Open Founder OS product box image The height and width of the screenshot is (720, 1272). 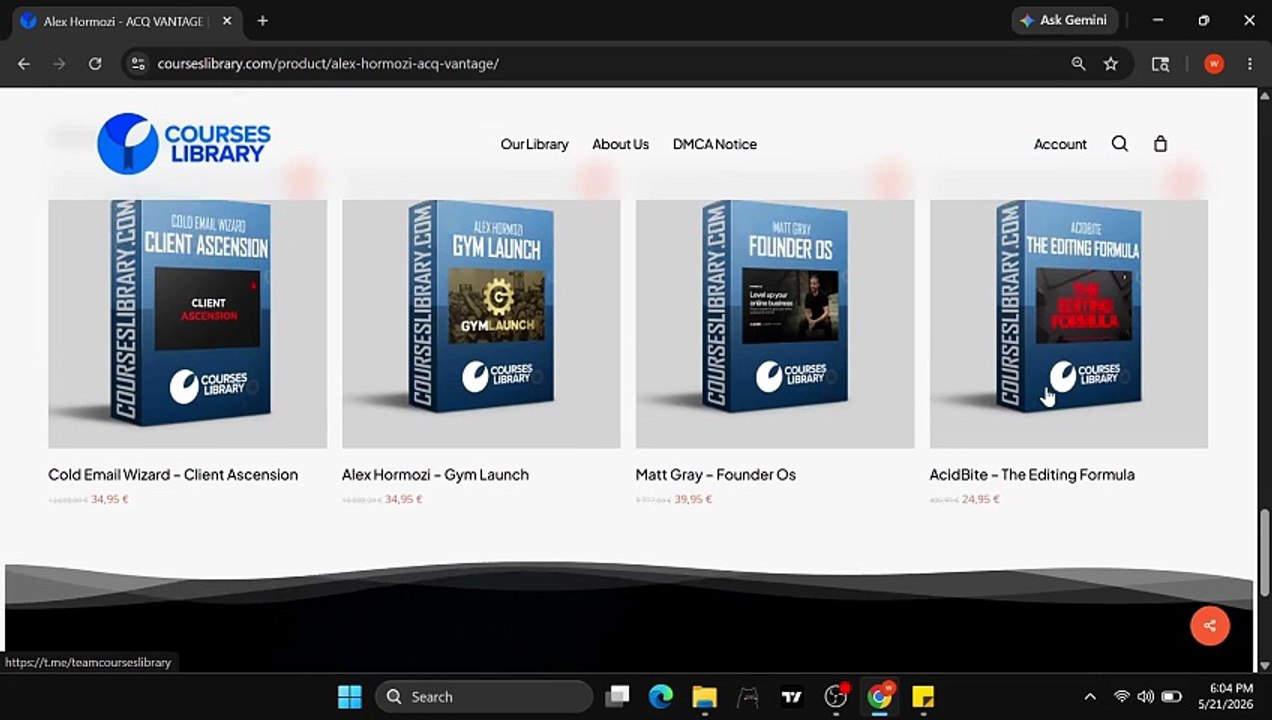775,323
